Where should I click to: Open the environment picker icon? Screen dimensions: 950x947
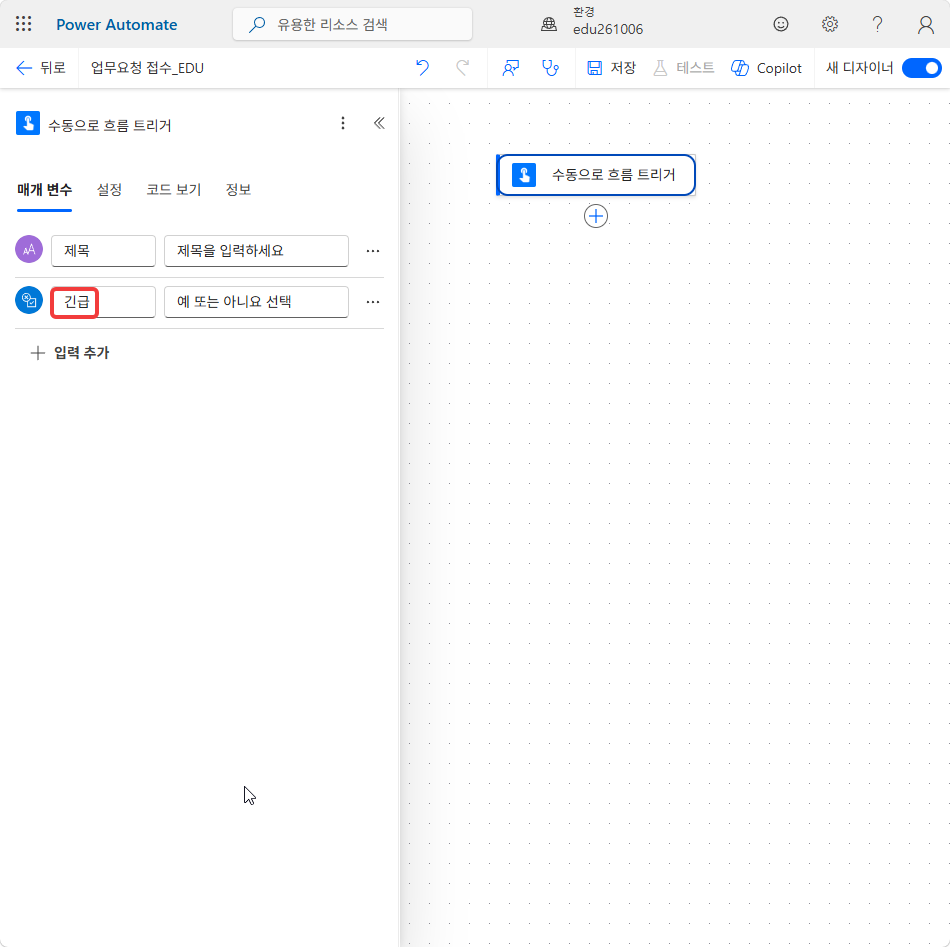(x=549, y=24)
